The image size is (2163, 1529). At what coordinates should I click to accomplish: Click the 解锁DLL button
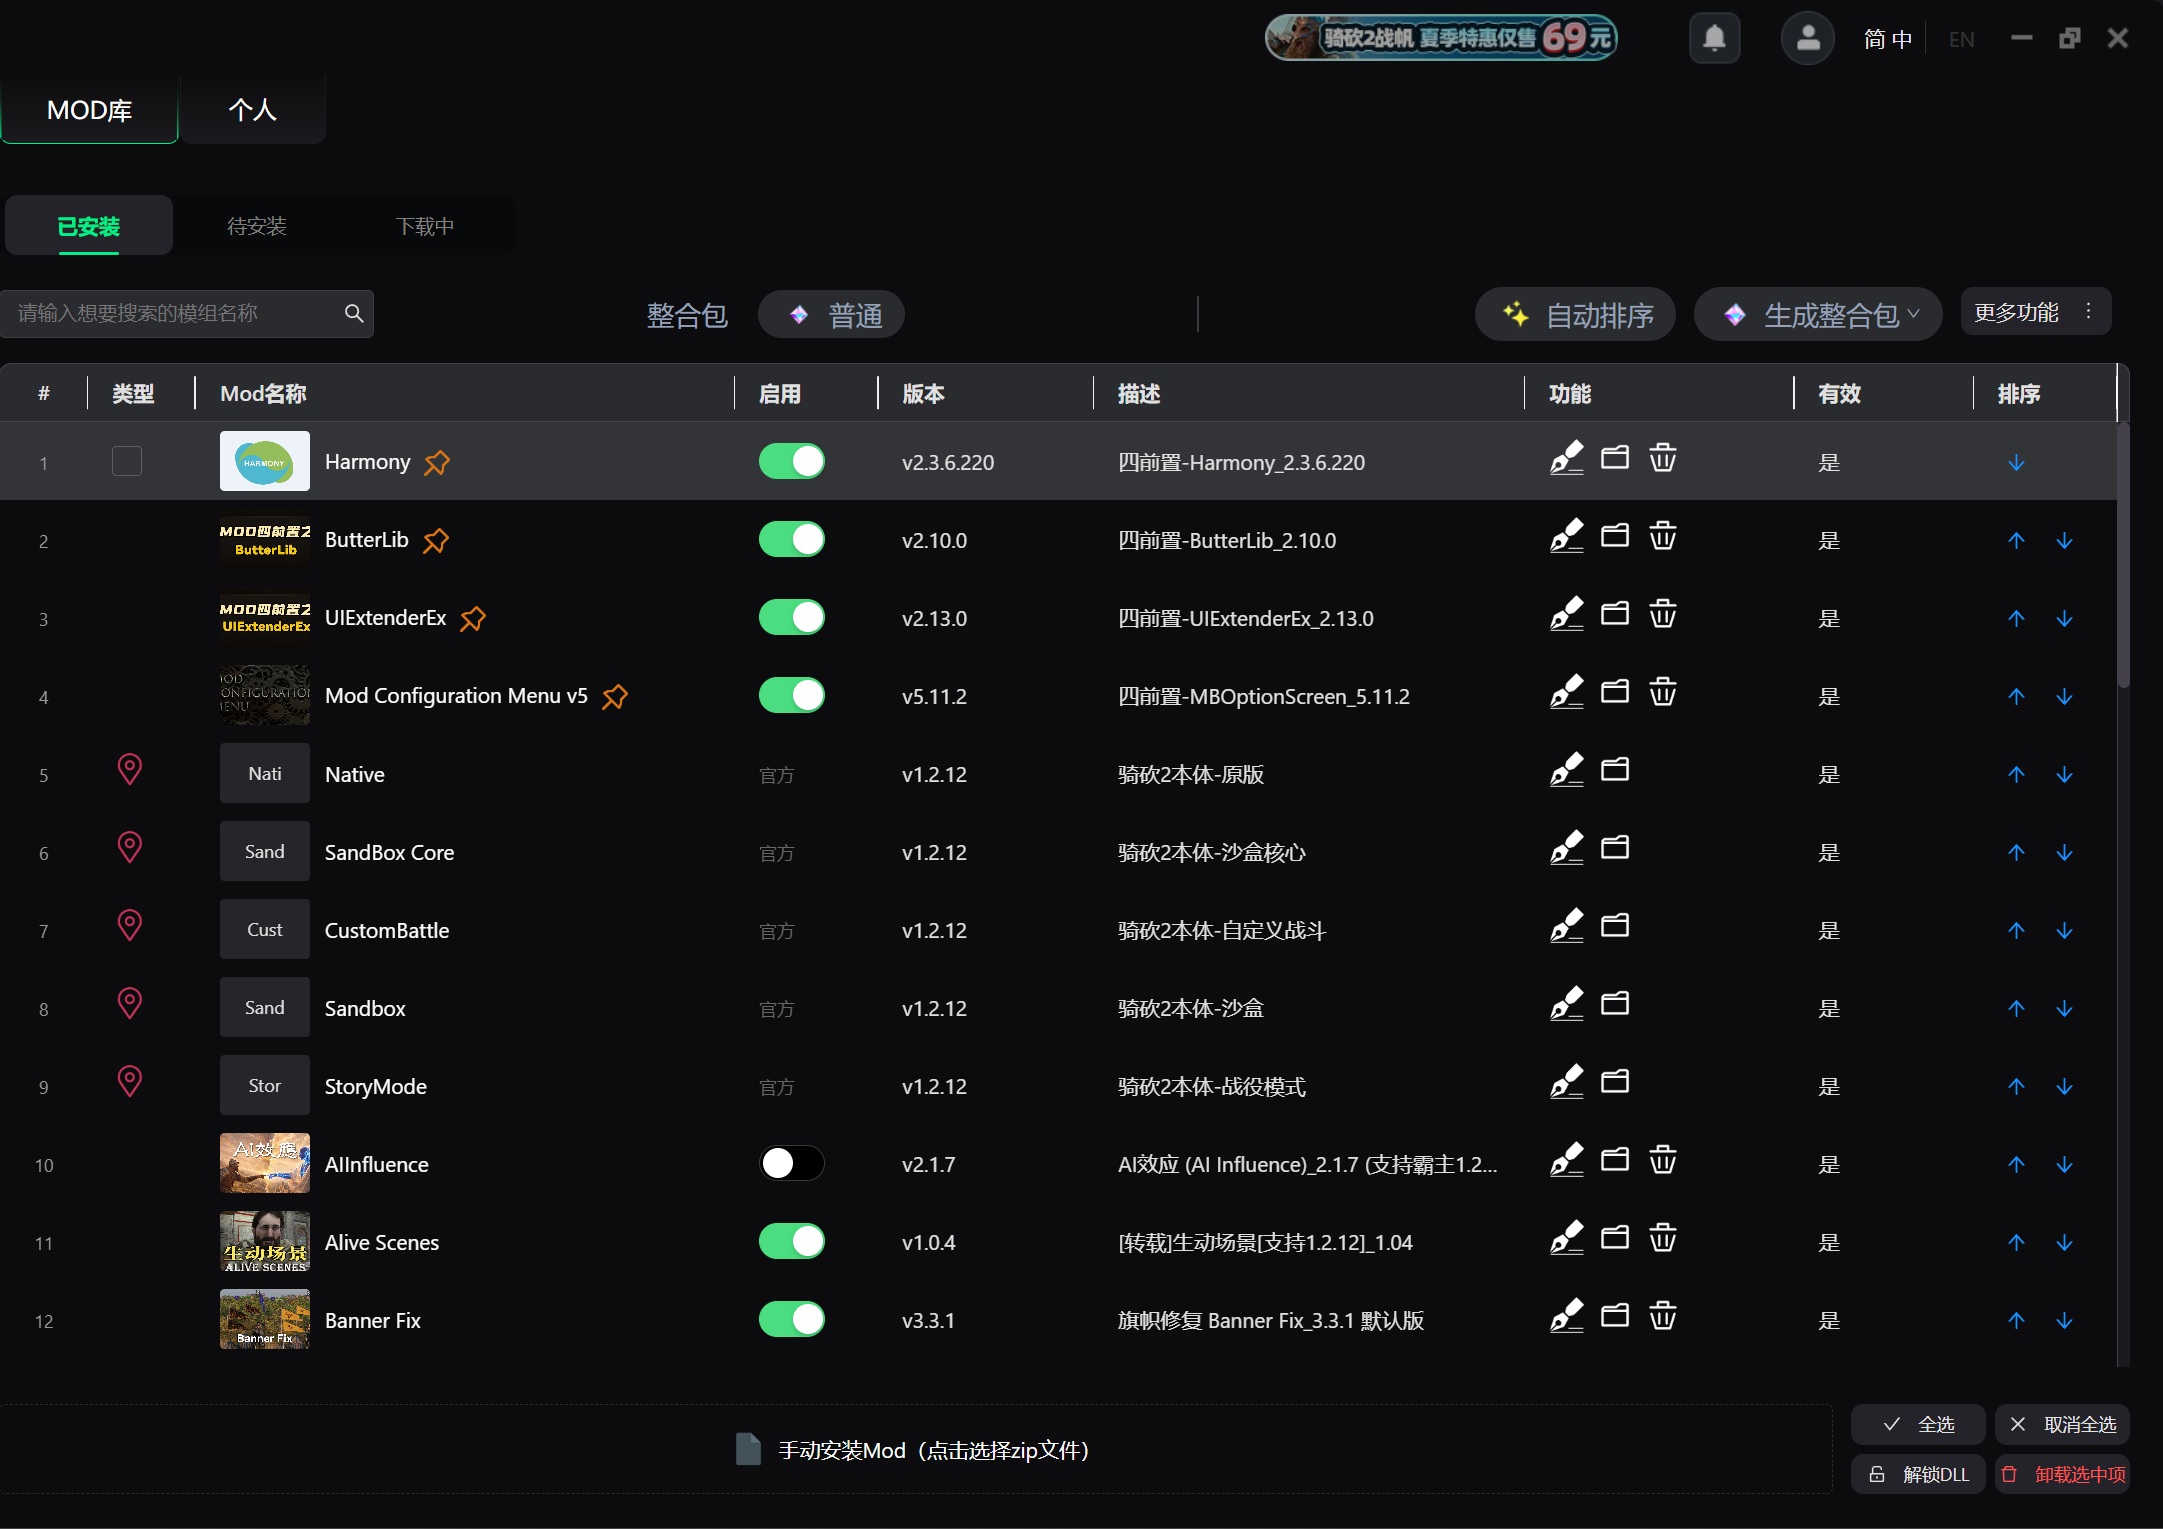pos(1918,1474)
